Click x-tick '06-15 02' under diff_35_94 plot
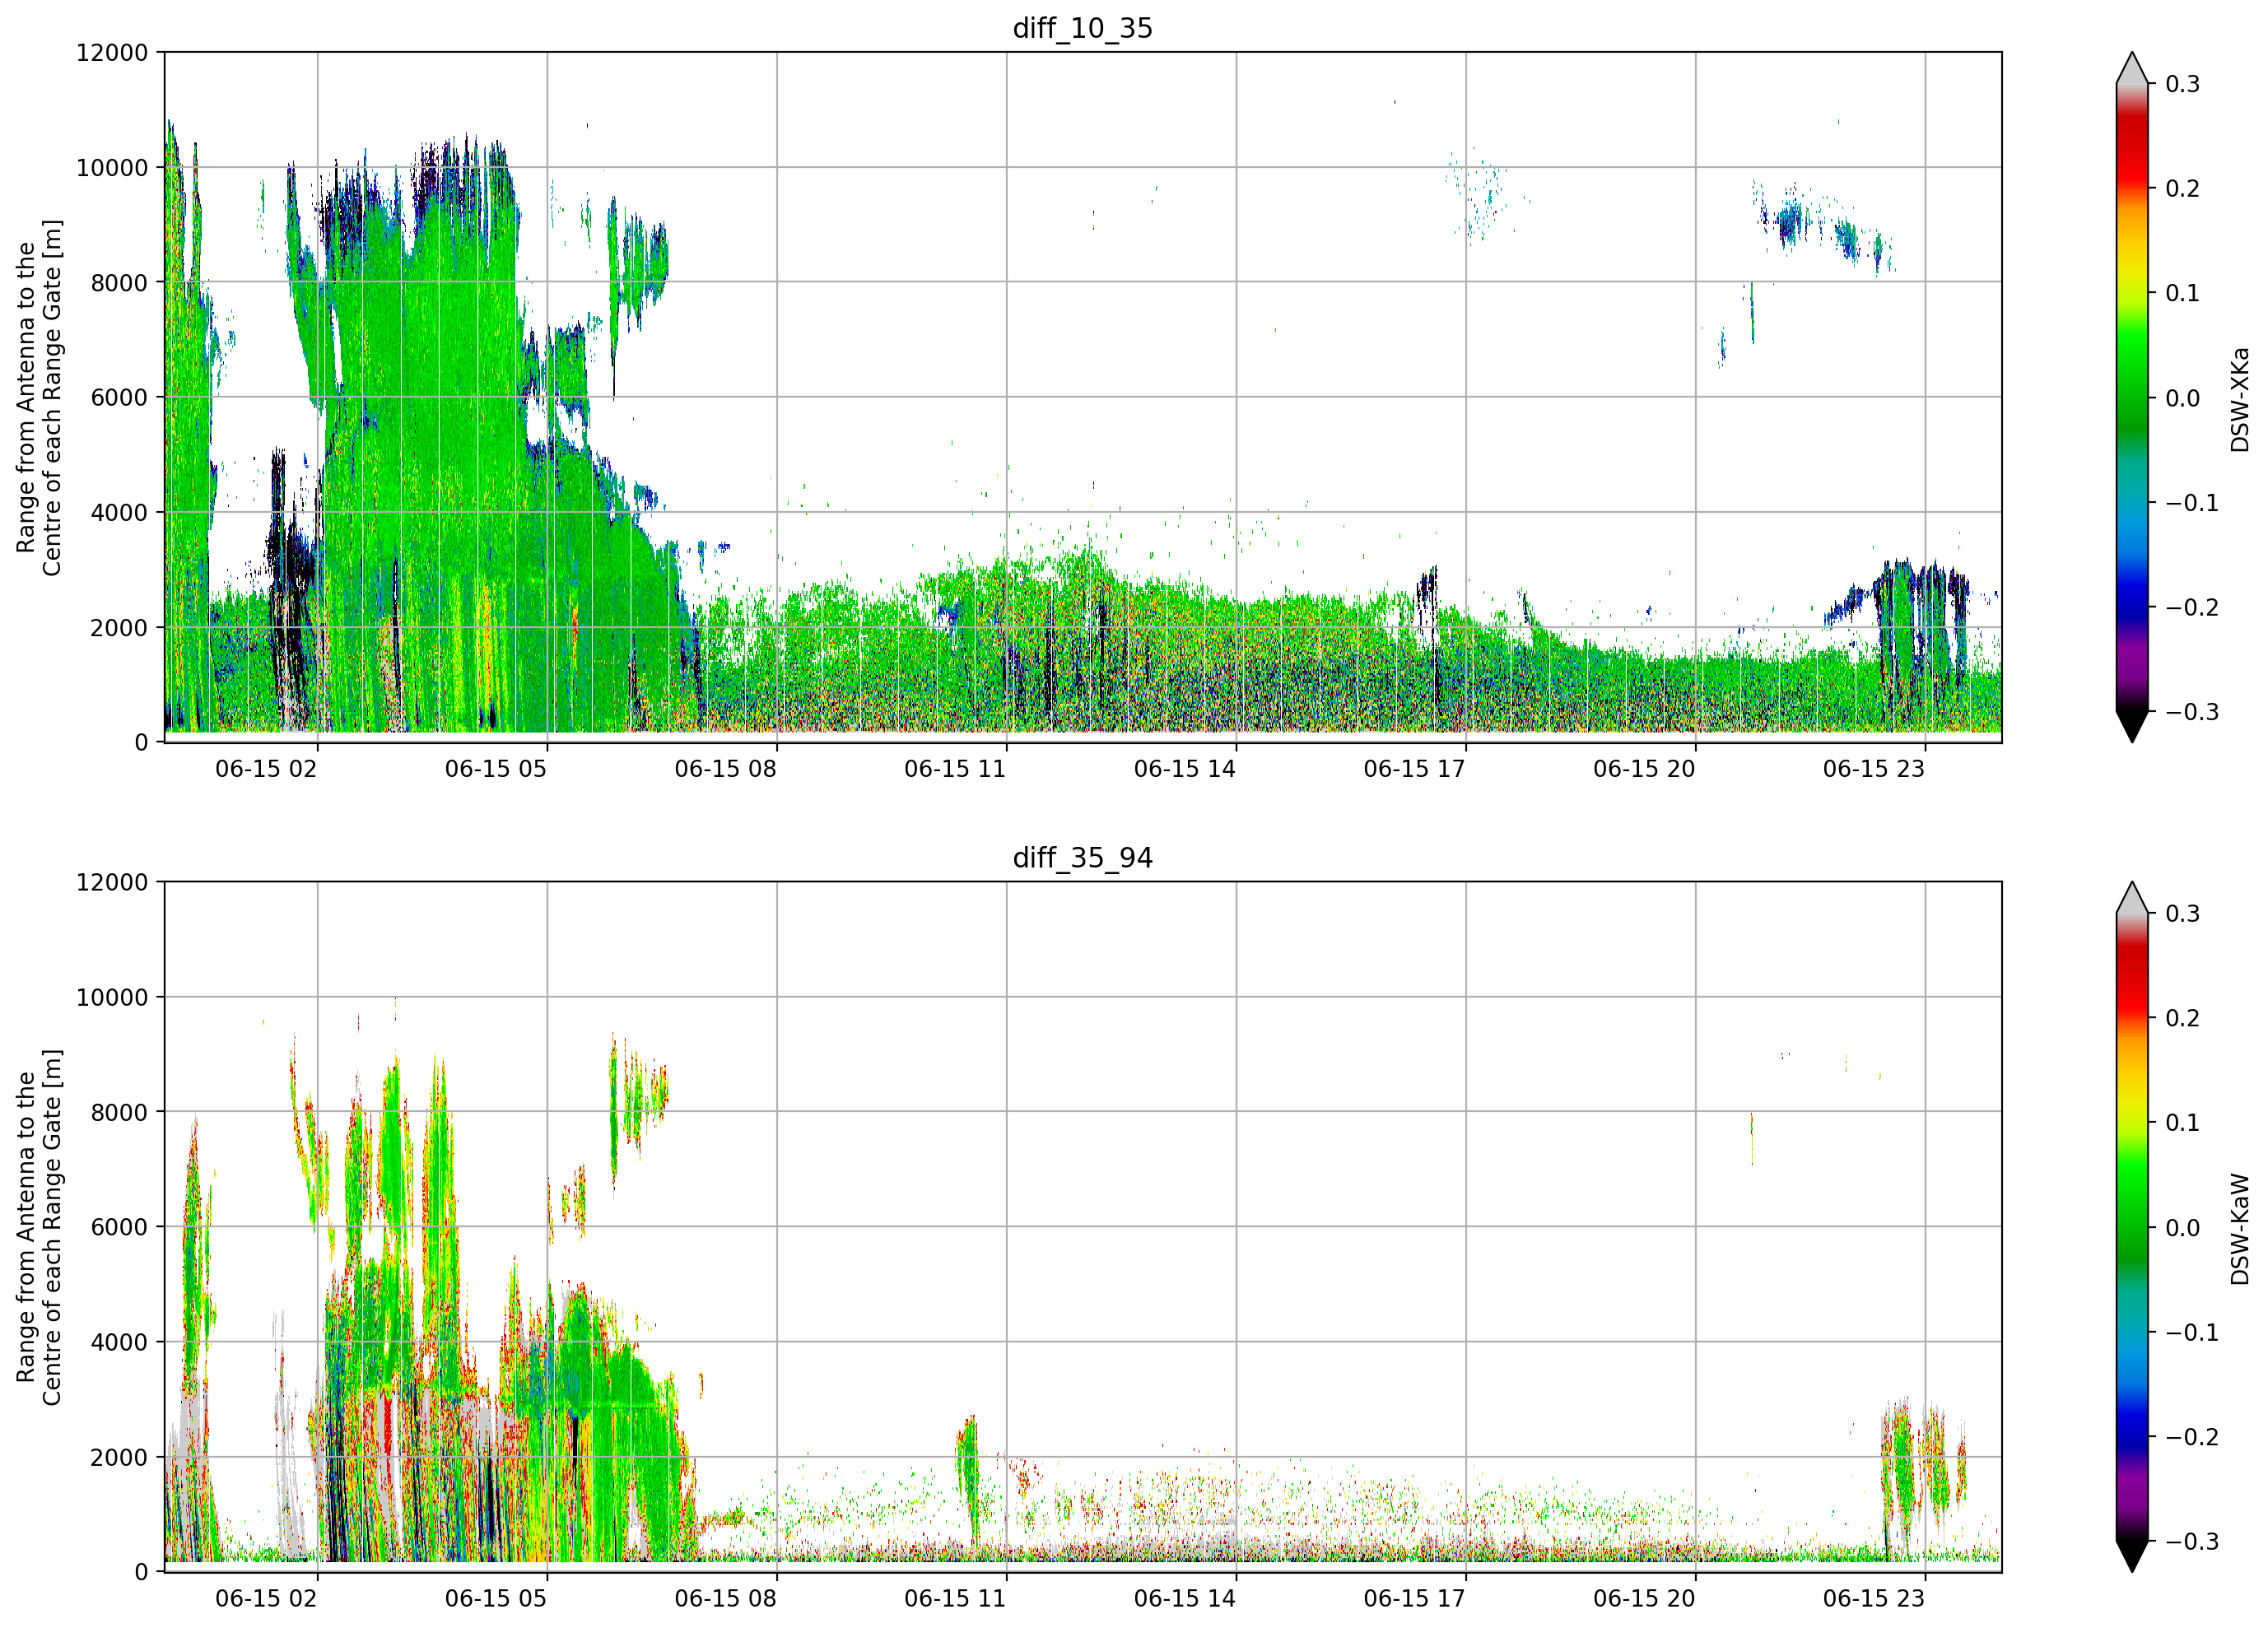This screenshot has height=1628, width=2268. click(266, 1599)
